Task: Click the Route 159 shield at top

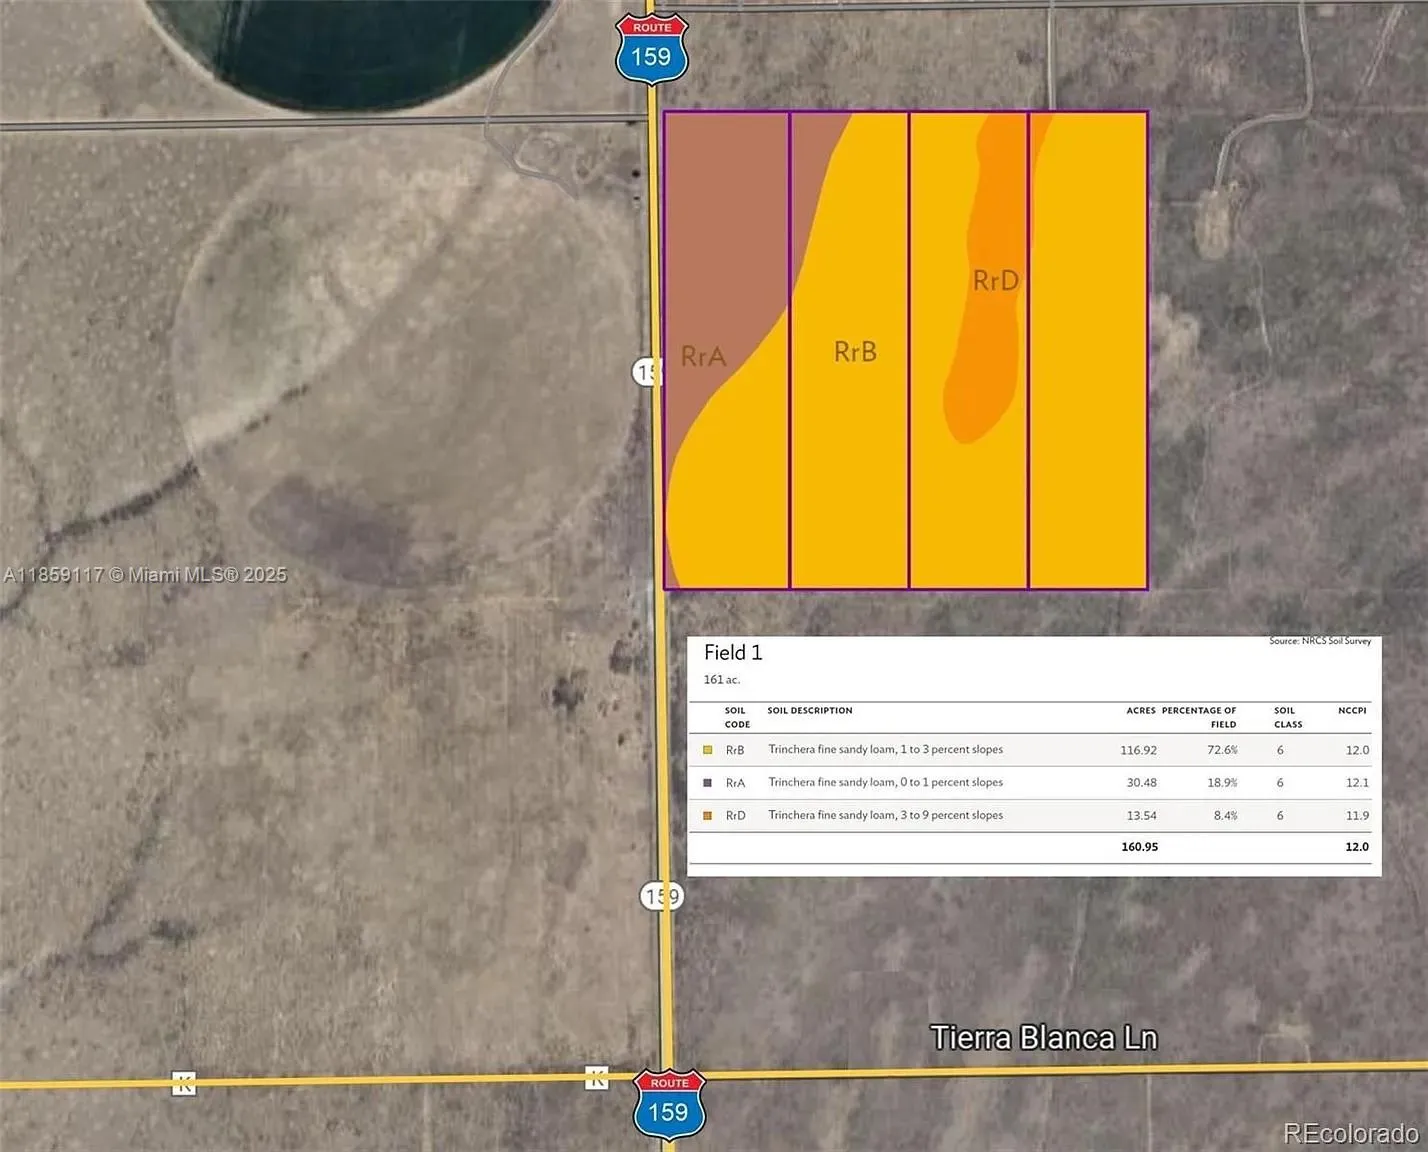Action: (651, 49)
